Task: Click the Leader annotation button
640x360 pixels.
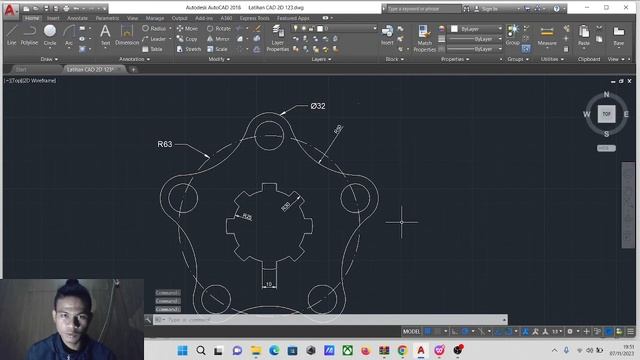Action: tap(154, 39)
